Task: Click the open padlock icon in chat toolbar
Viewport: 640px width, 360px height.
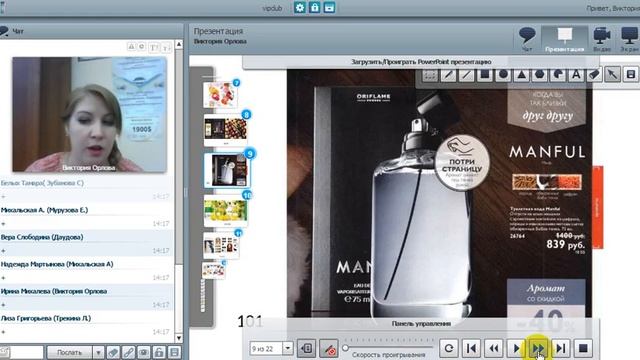Action: click(x=159, y=352)
